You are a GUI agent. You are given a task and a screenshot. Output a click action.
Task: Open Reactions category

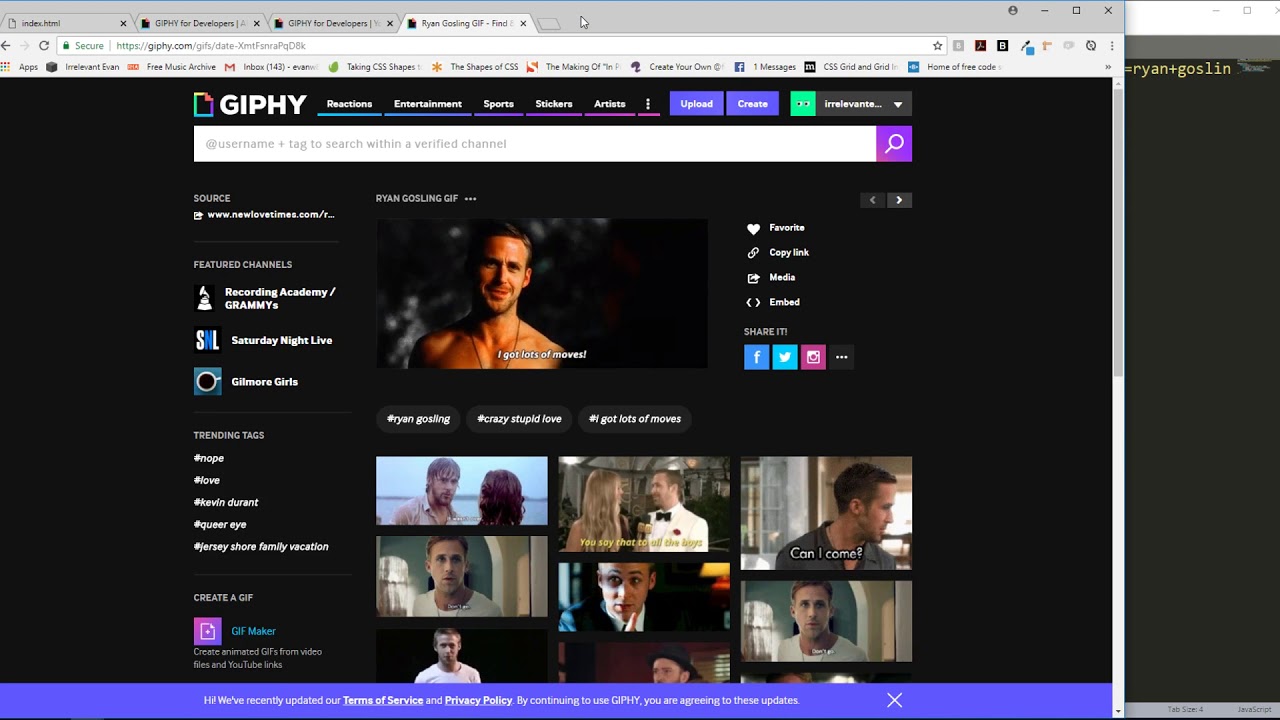[x=349, y=104]
